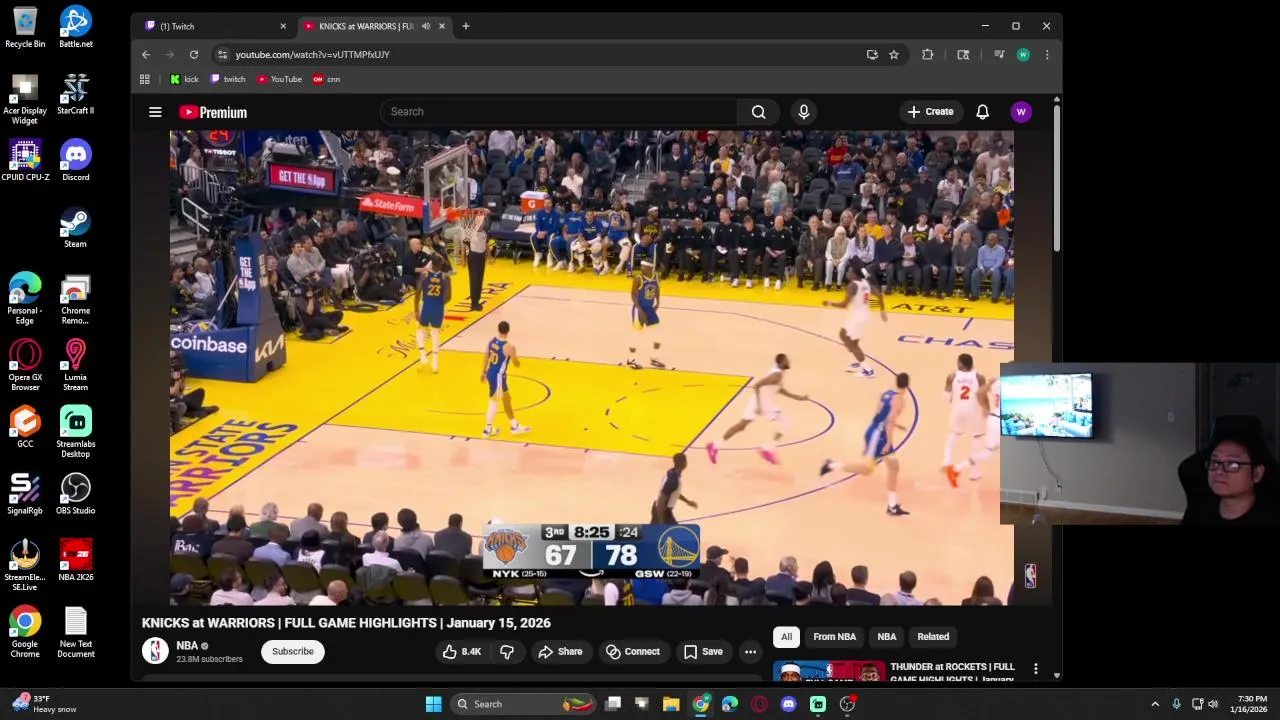Image resolution: width=1280 pixels, height=720 pixels.
Task: Open THUNDER at ROCKETS video thumbnail
Action: pos(829,671)
